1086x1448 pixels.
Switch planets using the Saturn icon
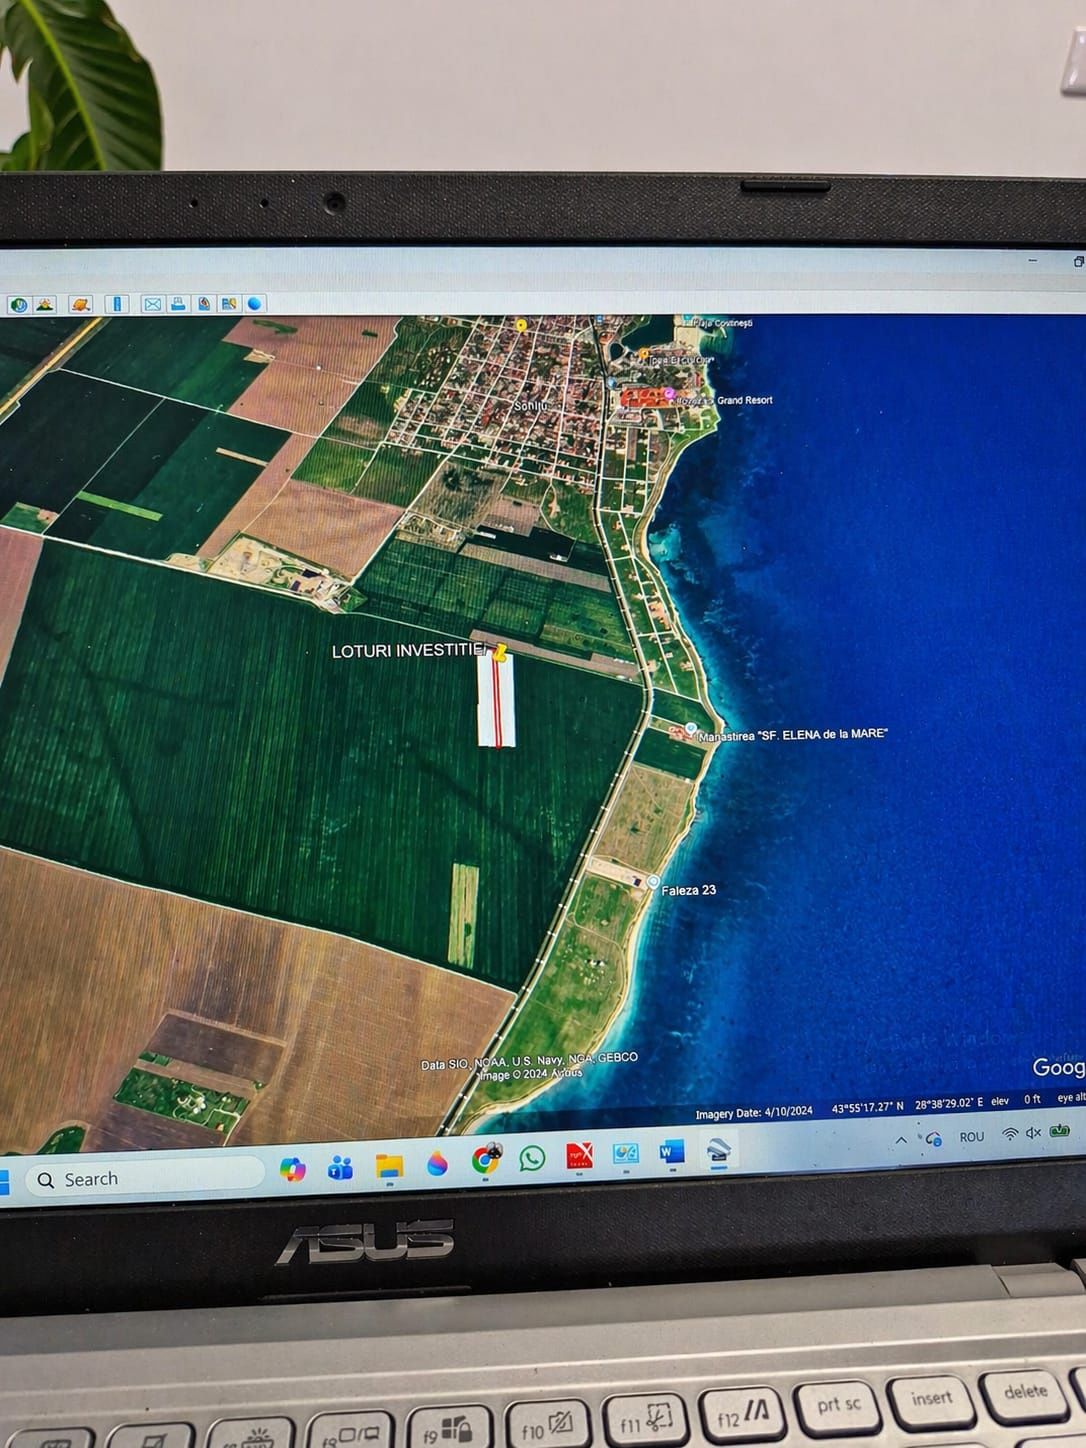click(81, 304)
